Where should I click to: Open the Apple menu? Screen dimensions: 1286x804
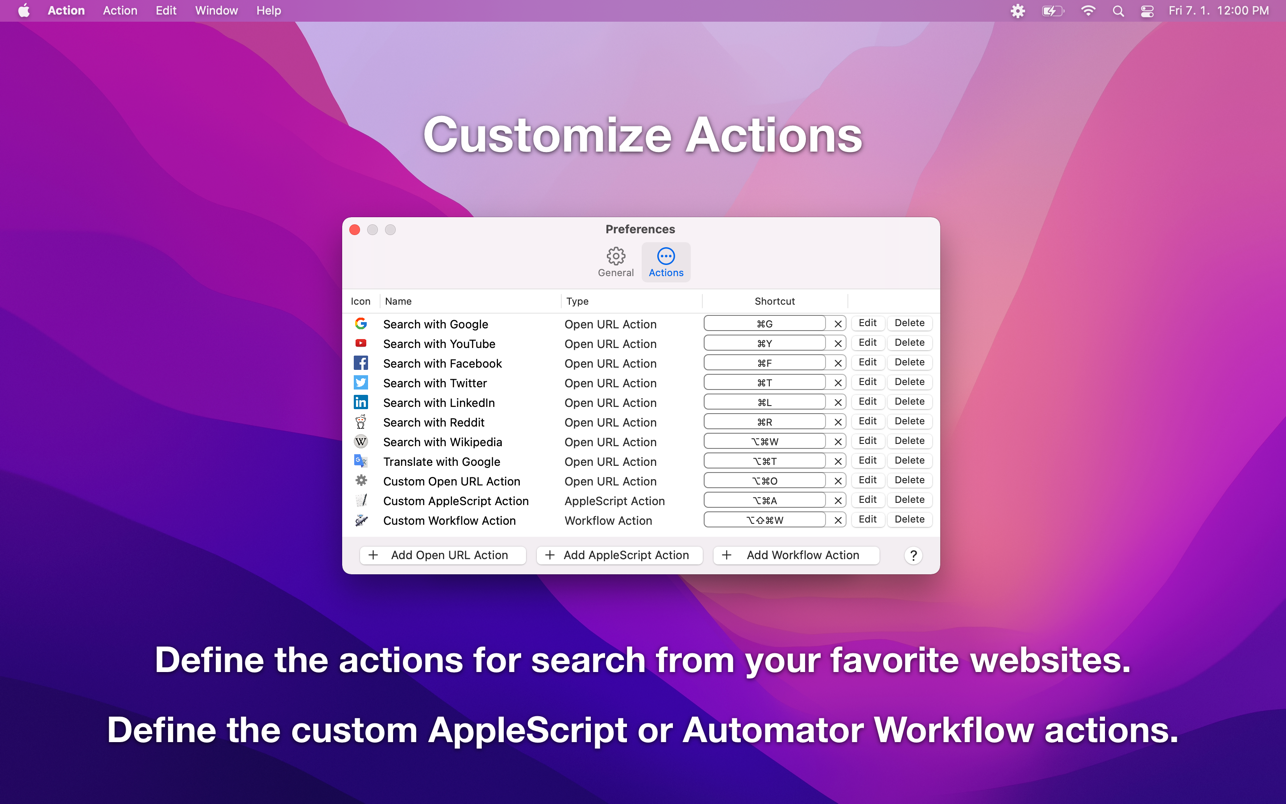coord(23,11)
